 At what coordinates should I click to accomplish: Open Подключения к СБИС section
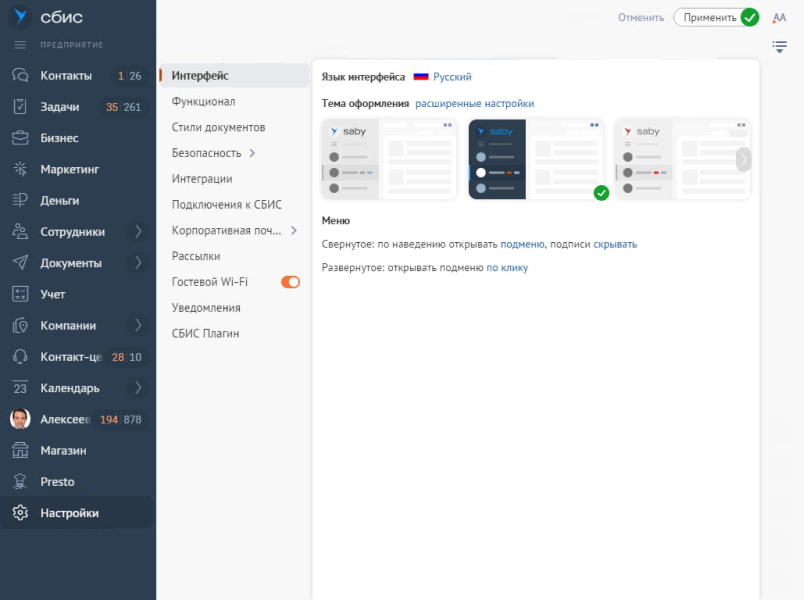click(x=227, y=205)
